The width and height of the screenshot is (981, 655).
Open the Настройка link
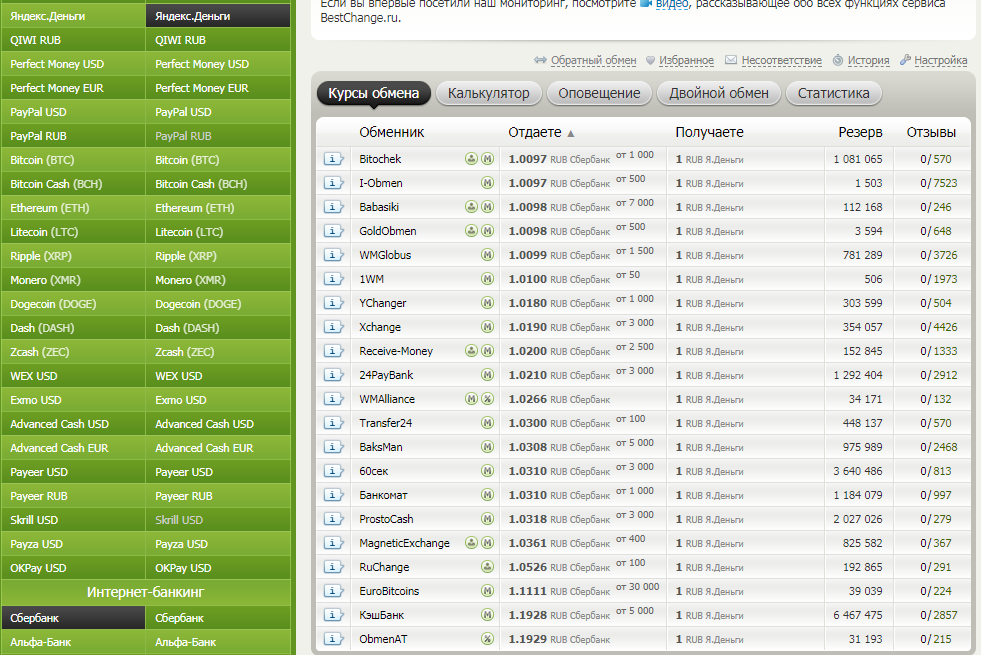coord(940,61)
